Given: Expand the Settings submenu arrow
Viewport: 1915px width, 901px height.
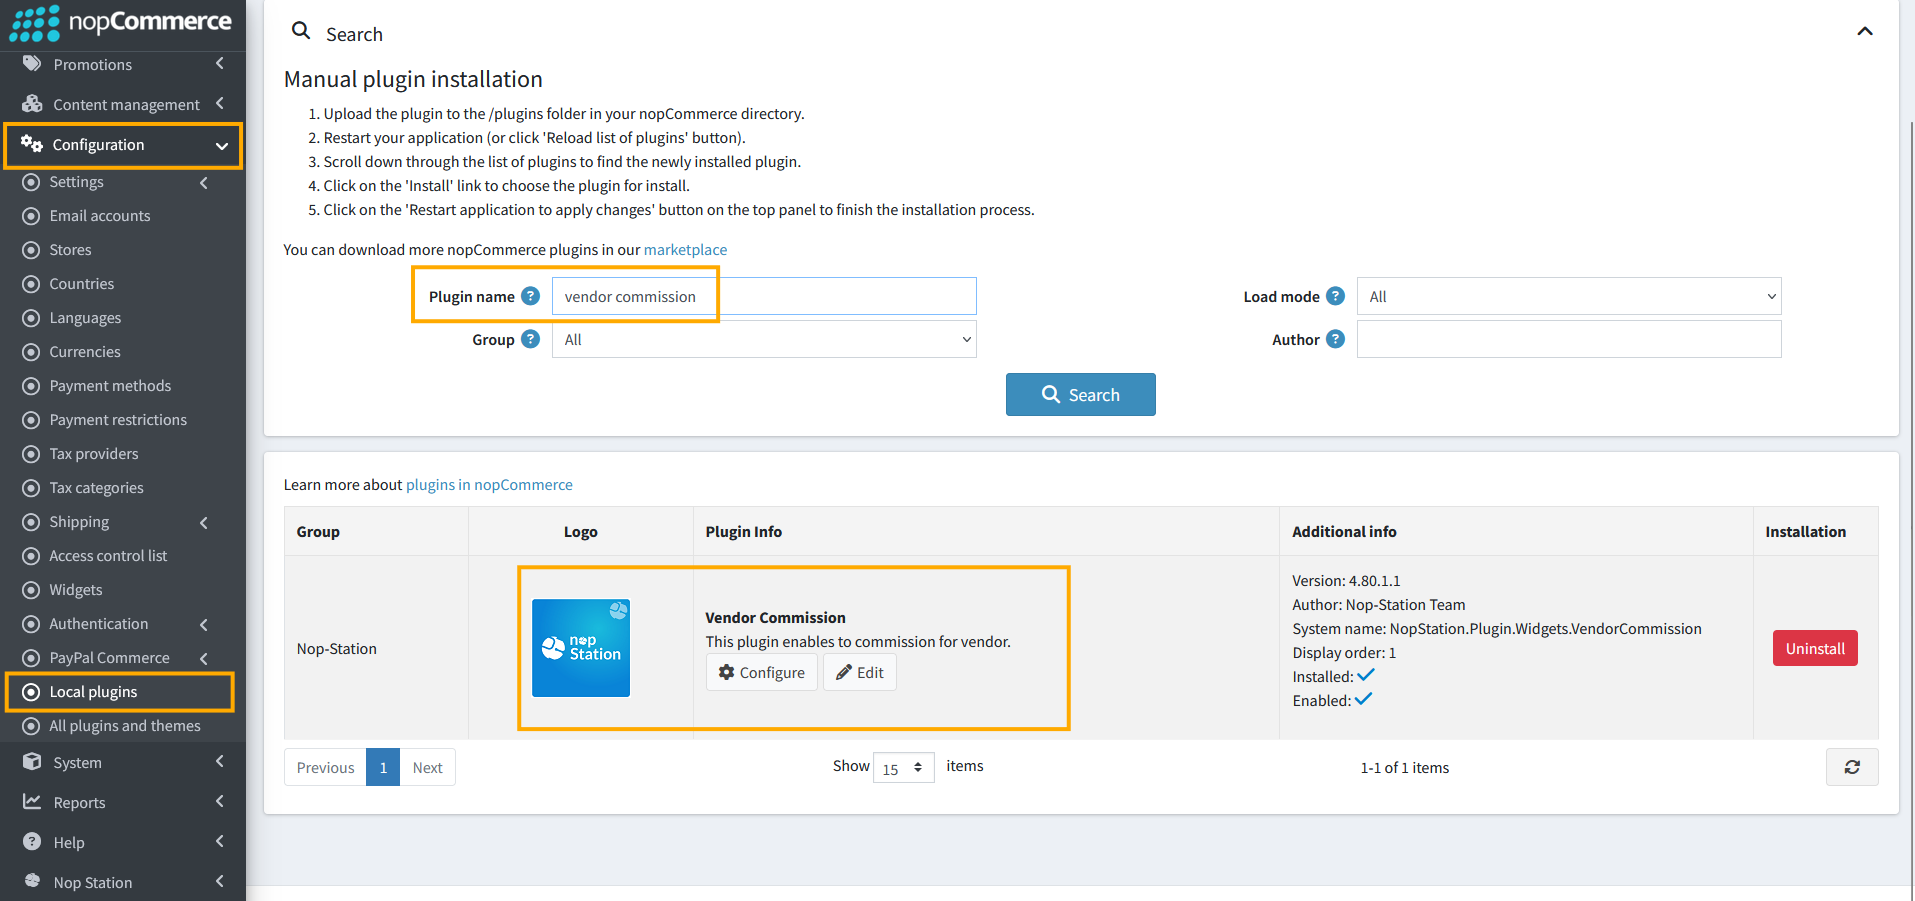Looking at the screenshot, I should tap(204, 183).
